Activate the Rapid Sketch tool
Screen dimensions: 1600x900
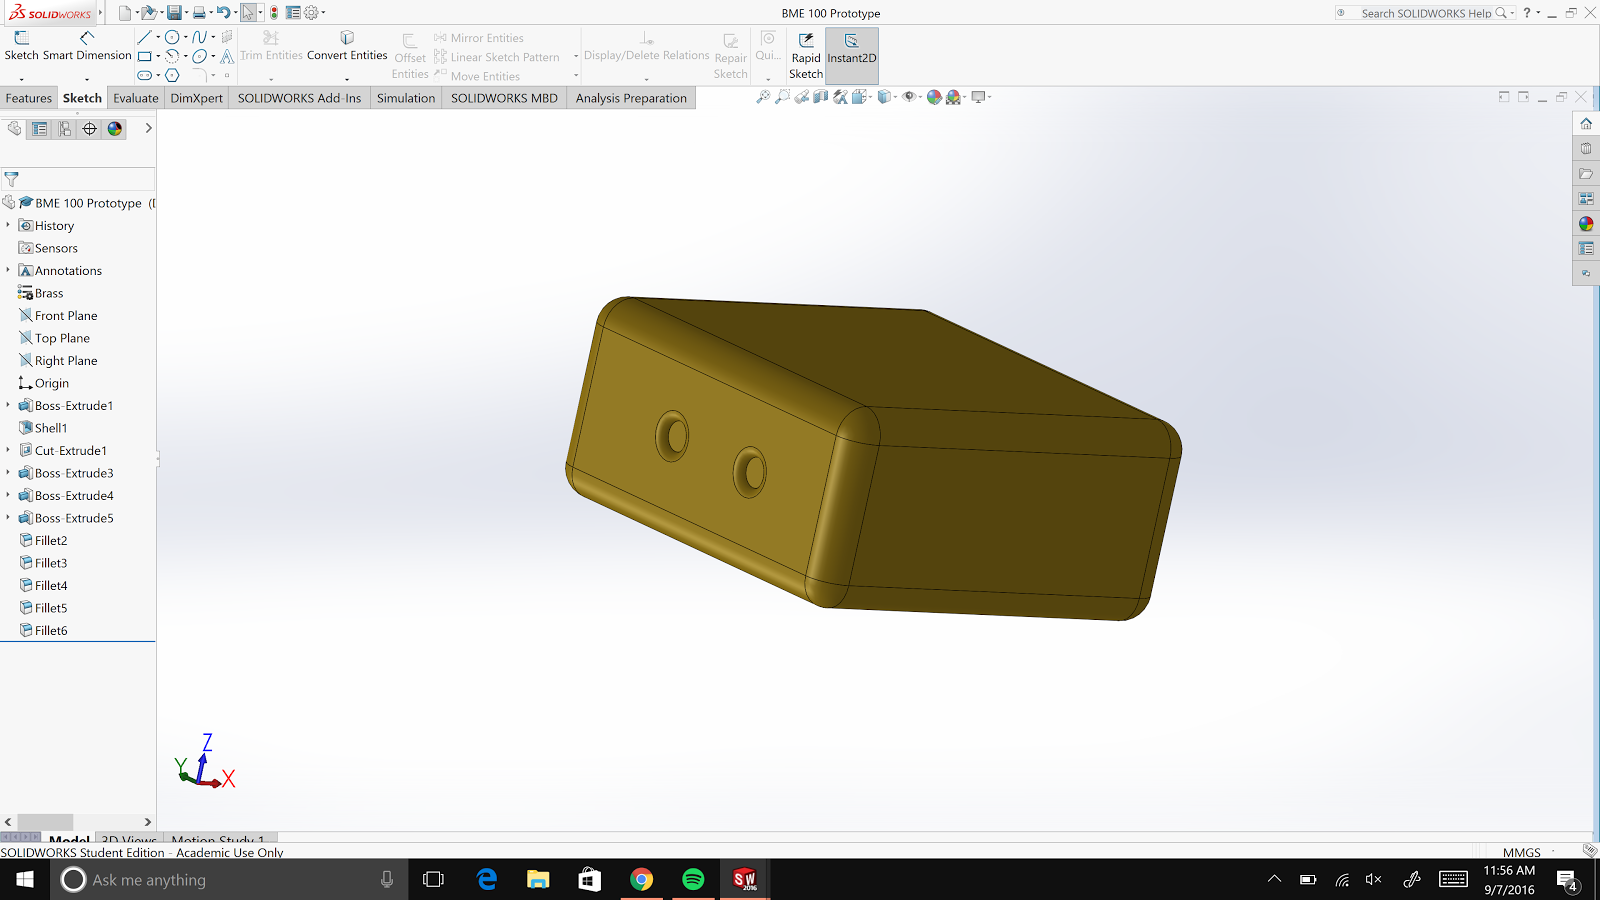coord(806,55)
